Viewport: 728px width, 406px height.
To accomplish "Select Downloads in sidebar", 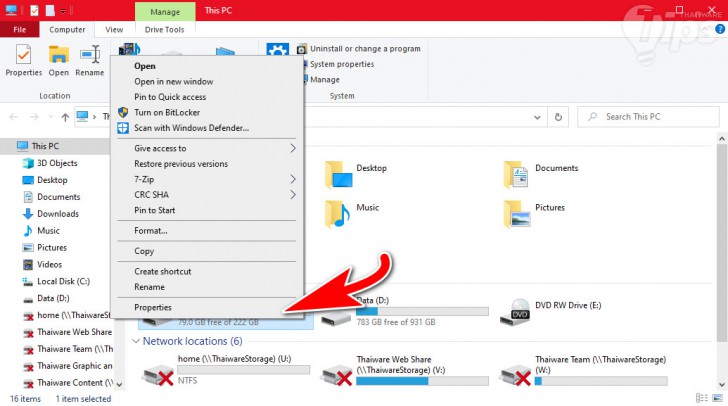I will pyautogui.click(x=58, y=214).
